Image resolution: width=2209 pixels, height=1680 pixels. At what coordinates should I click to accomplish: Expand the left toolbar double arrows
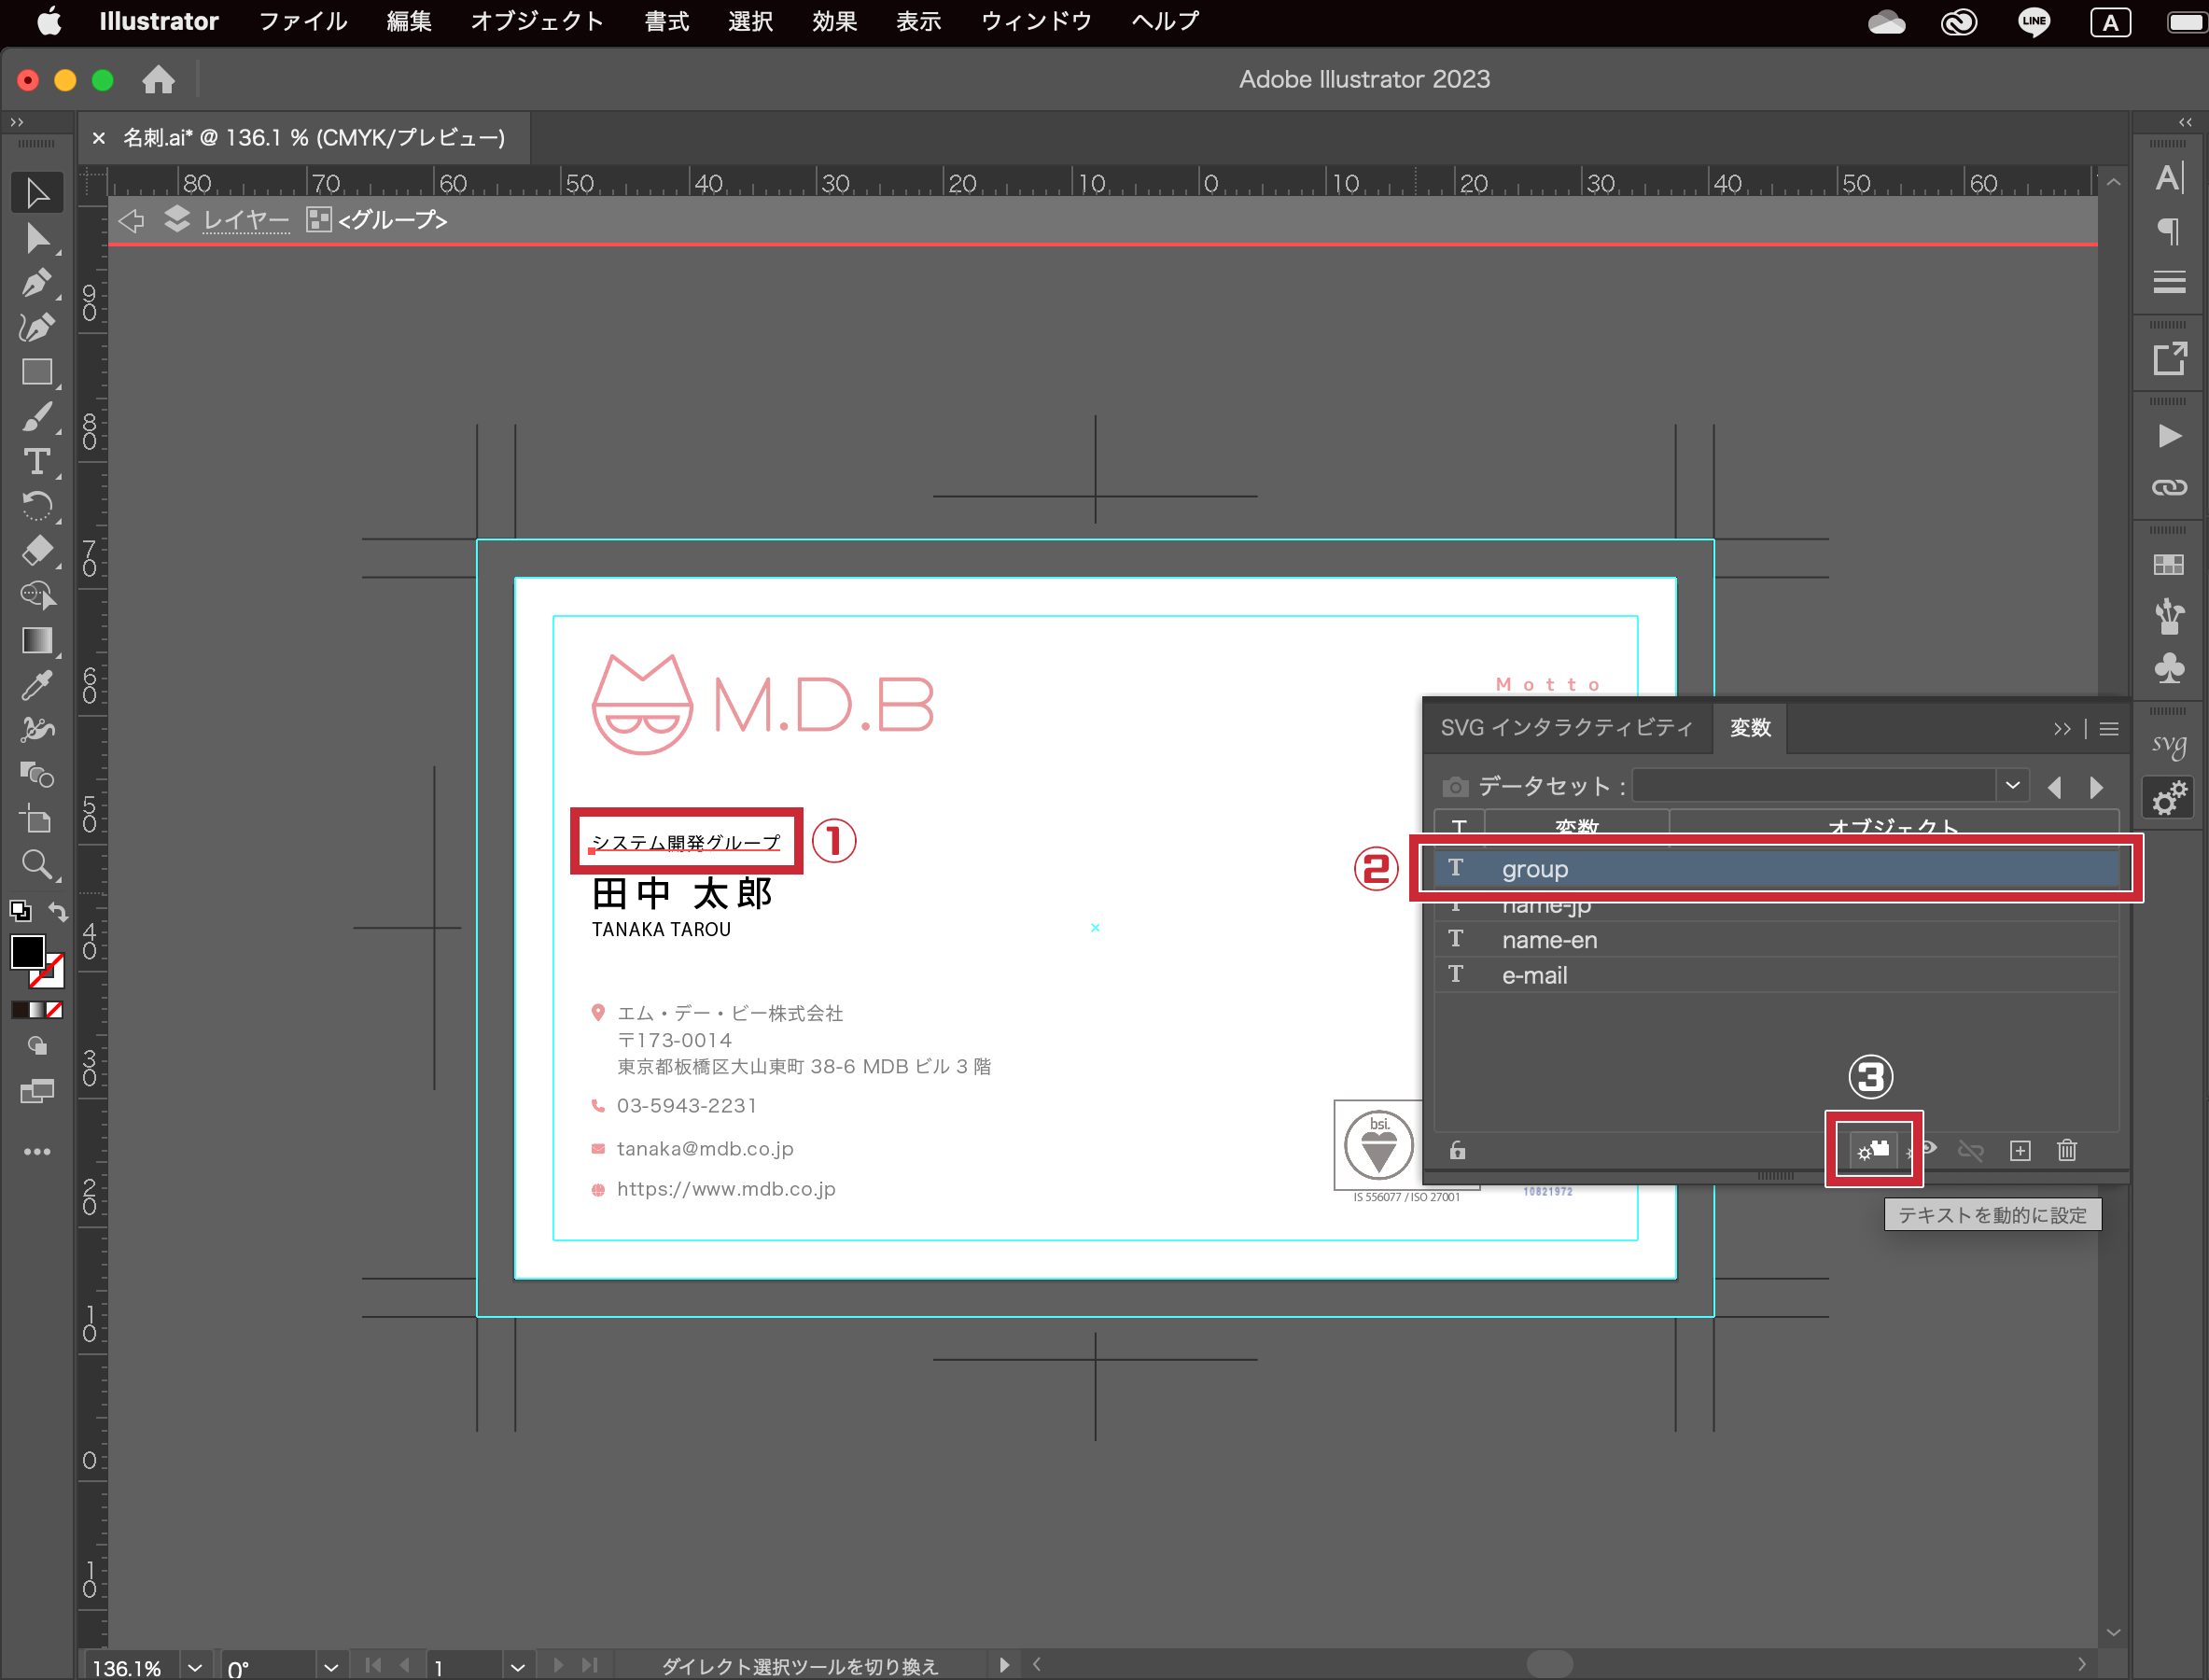pos(16,122)
